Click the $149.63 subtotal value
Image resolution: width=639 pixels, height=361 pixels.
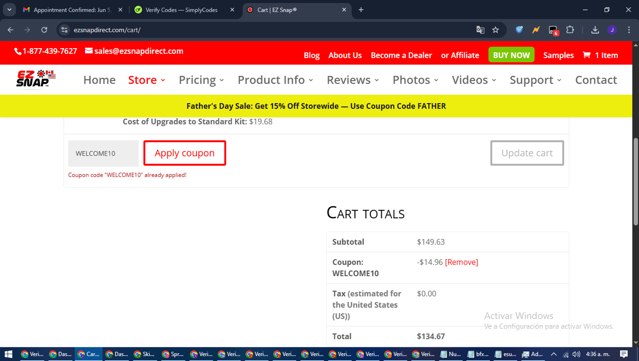pos(431,242)
